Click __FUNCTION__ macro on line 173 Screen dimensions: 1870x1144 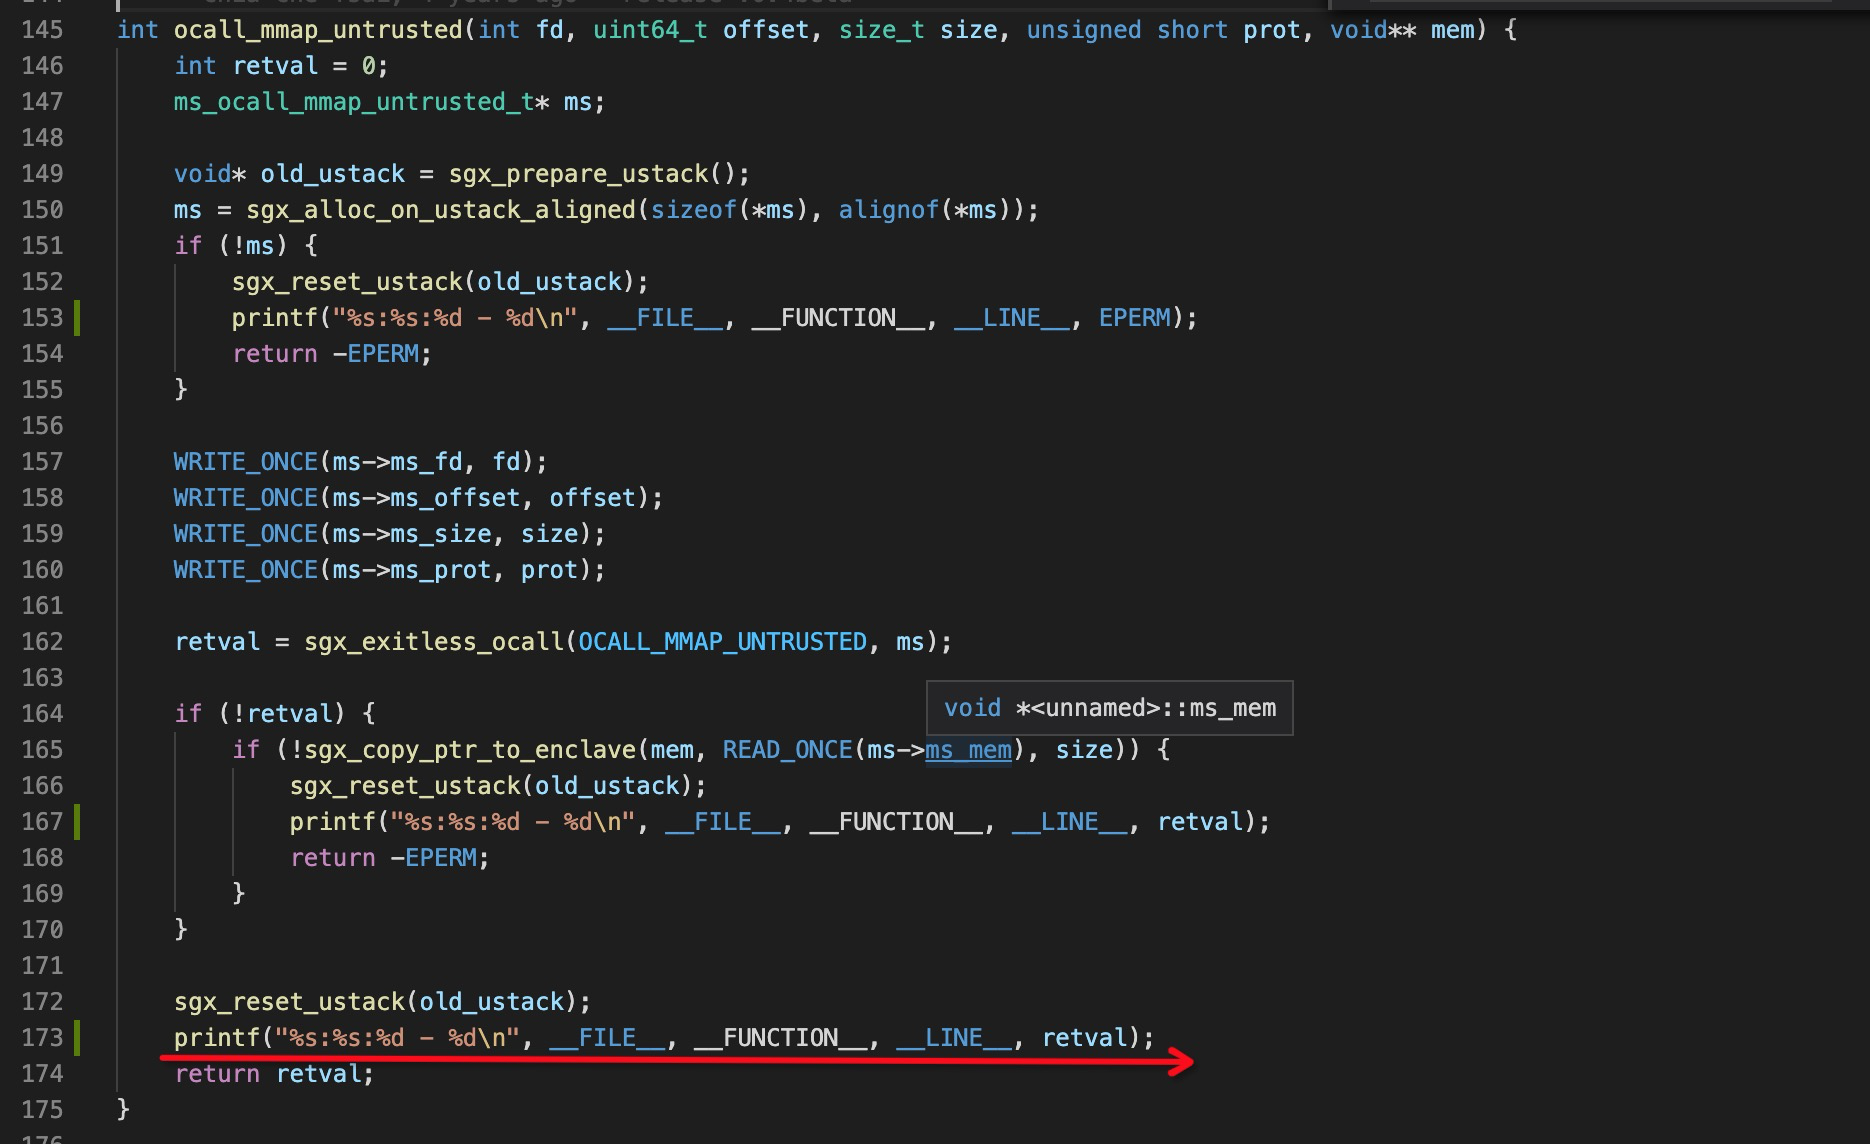[x=780, y=1038]
